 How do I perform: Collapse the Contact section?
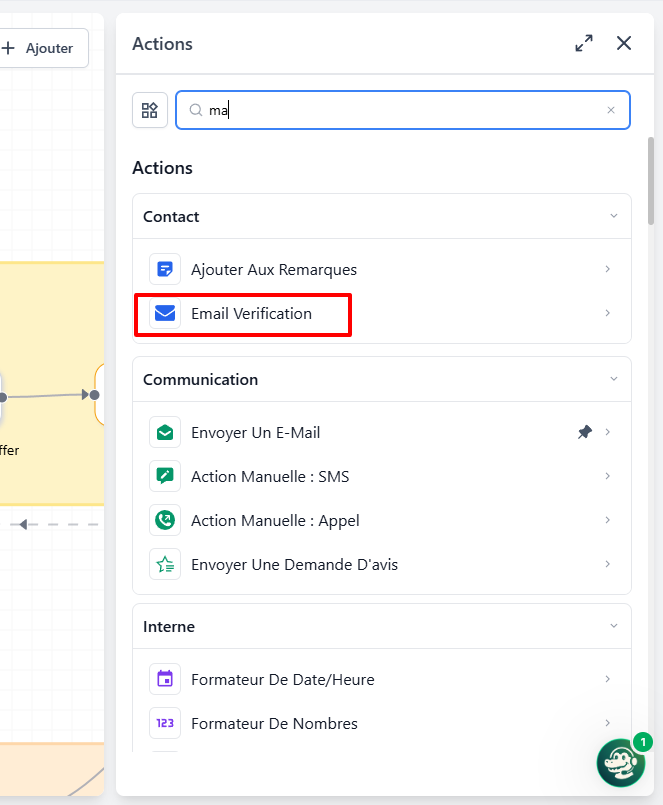(x=614, y=216)
